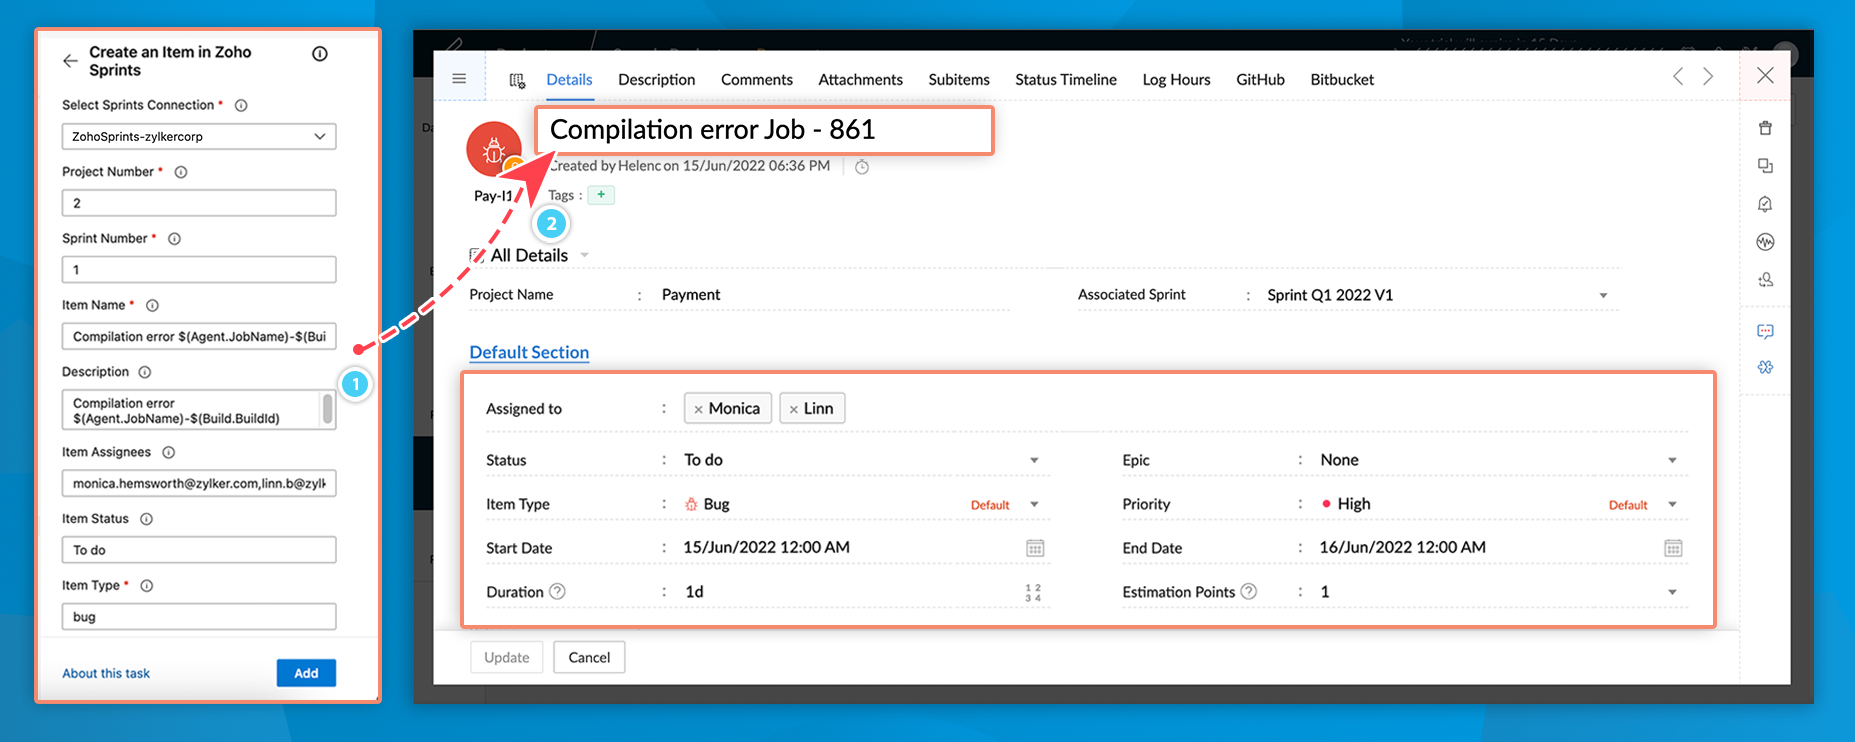Screen dimensions: 1855x742
Task: Expand All Details dropdown arrow
Action: [585, 255]
